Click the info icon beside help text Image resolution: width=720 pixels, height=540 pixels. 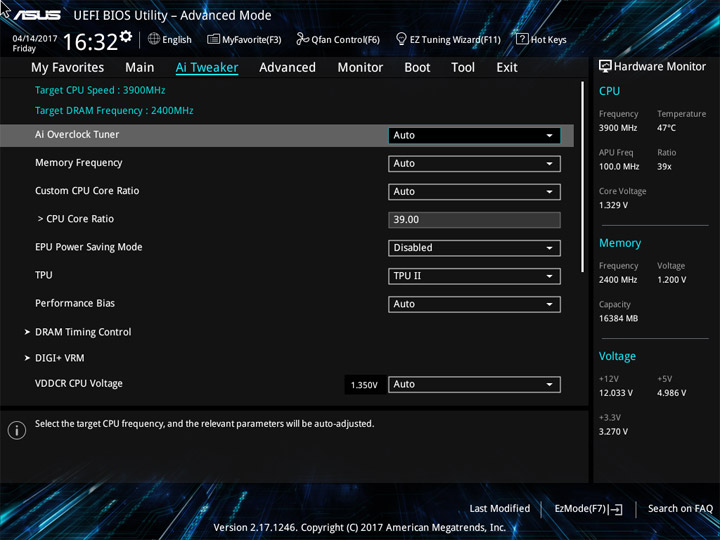coord(17,431)
